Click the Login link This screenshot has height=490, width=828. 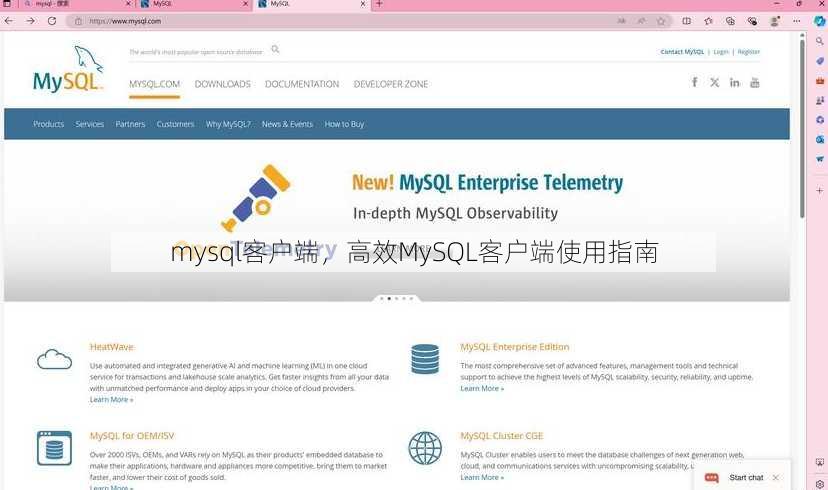click(721, 52)
